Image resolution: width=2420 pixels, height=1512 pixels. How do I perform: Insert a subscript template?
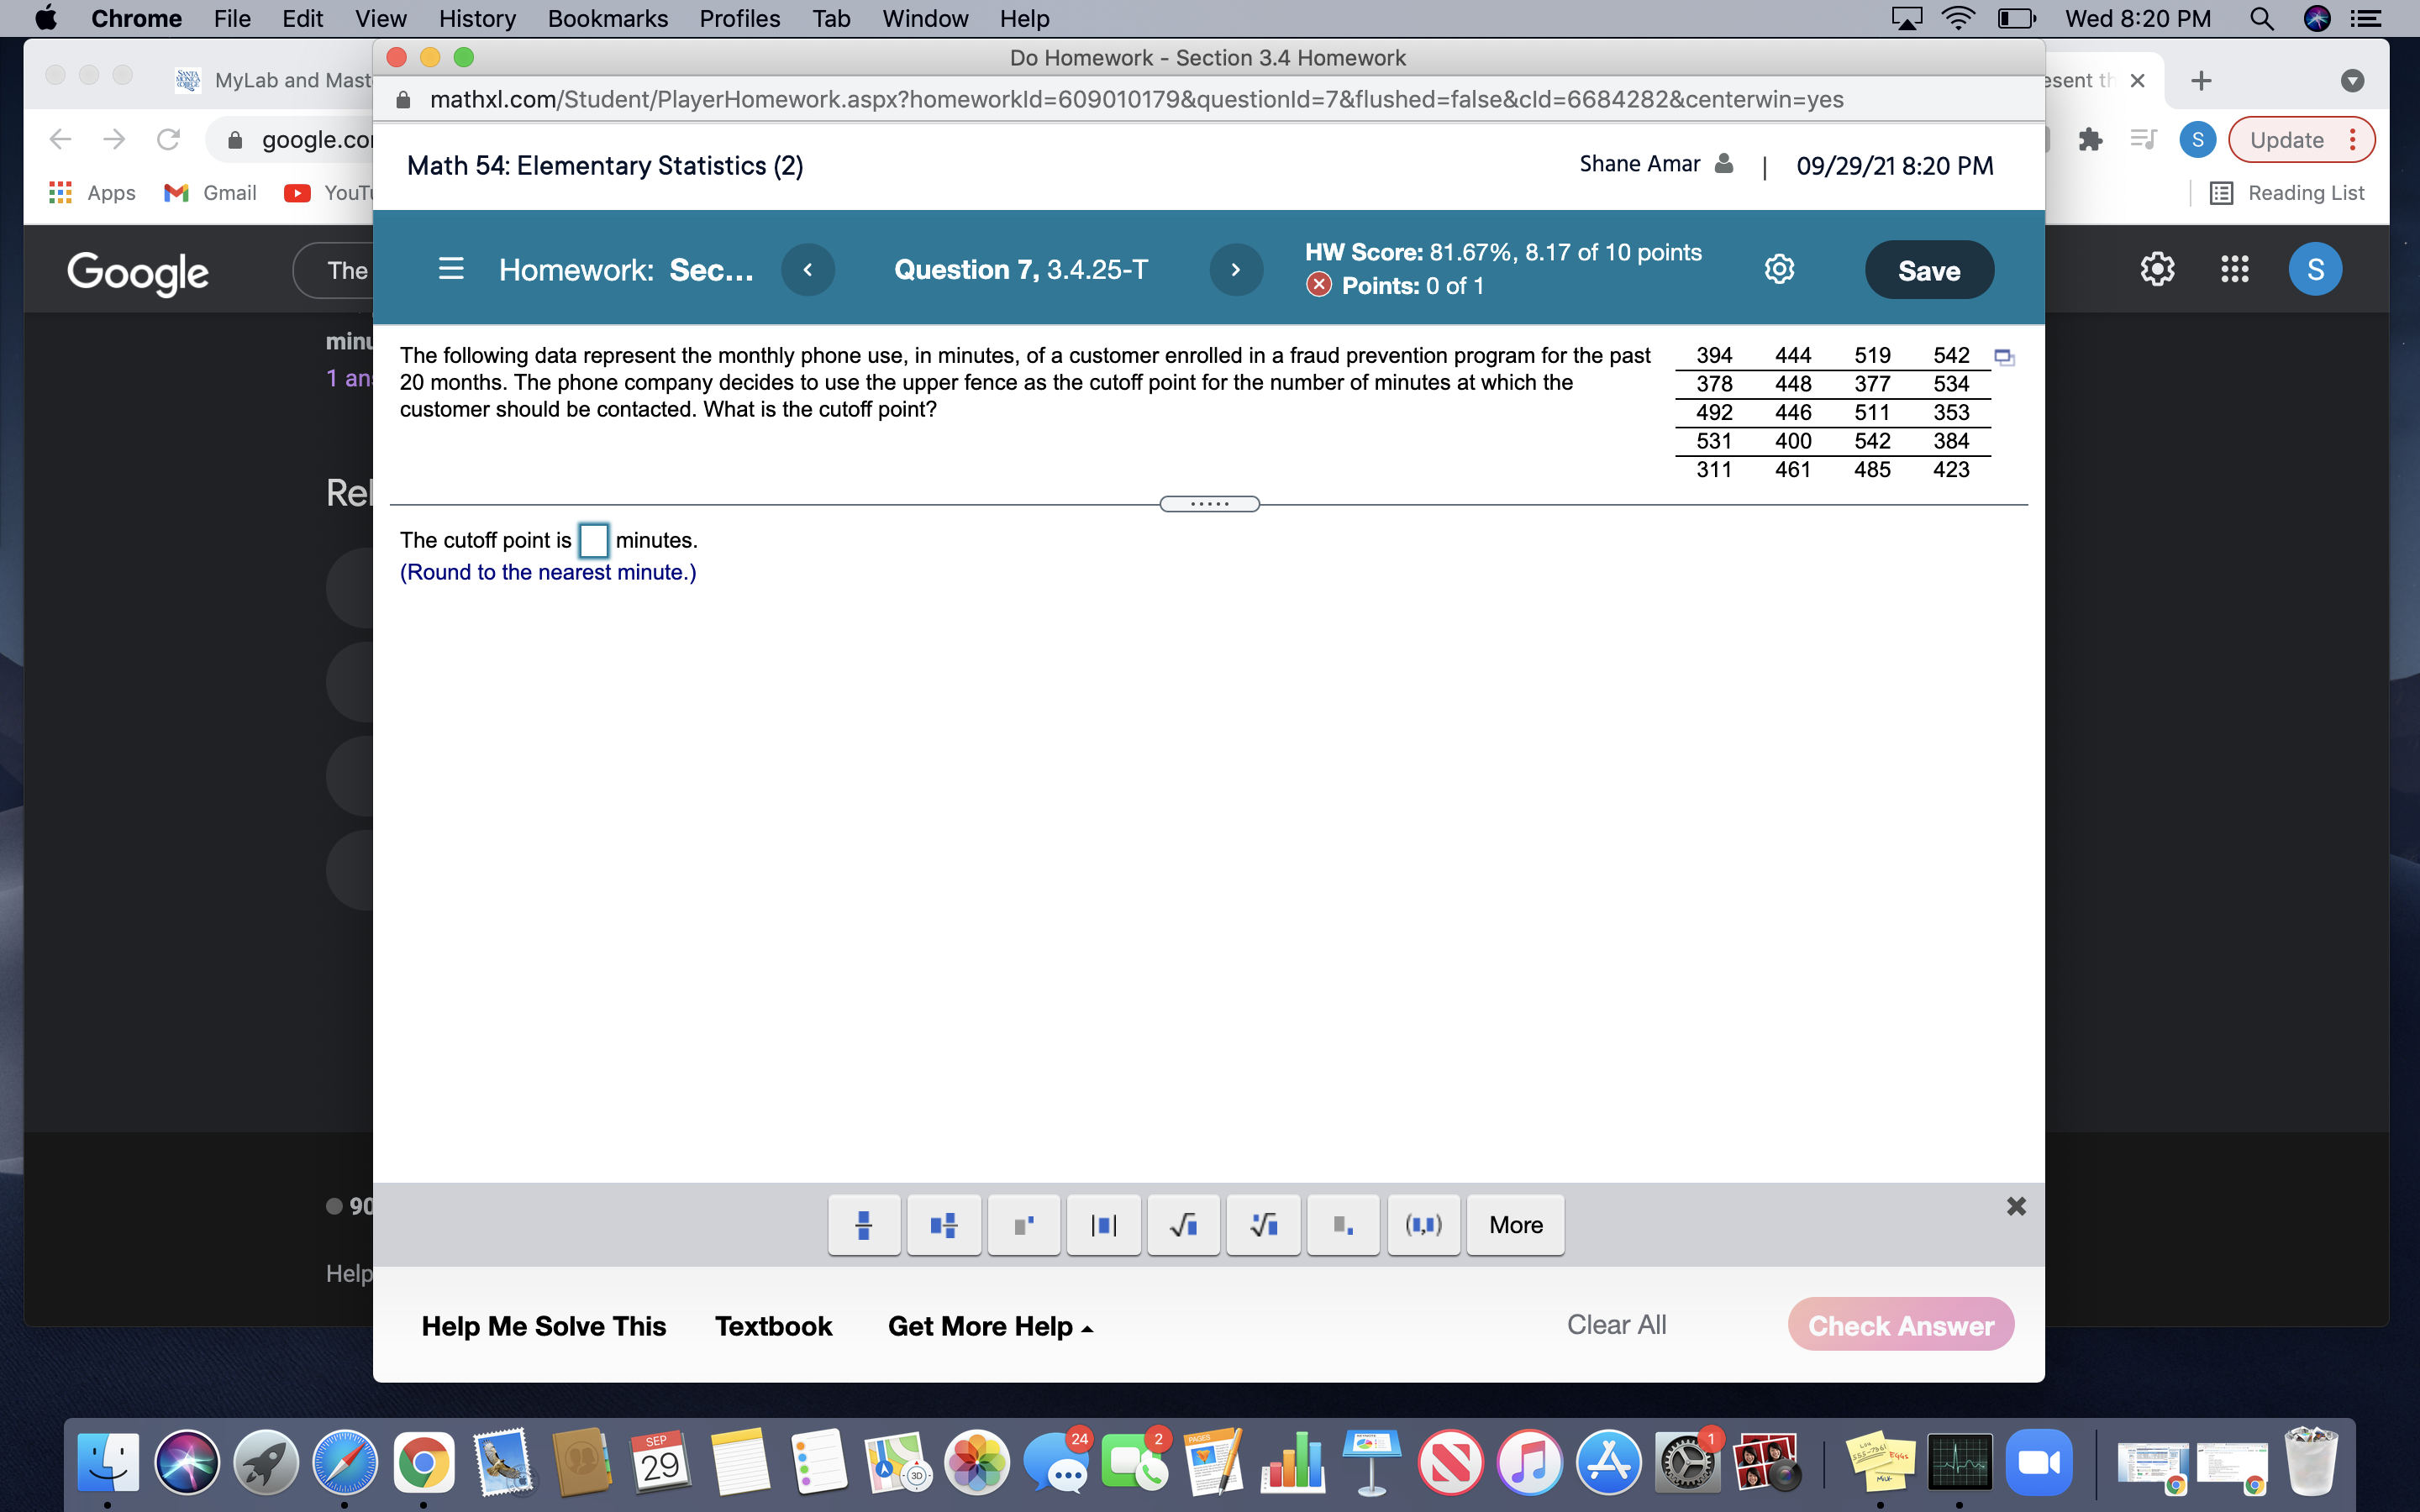click(1343, 1225)
